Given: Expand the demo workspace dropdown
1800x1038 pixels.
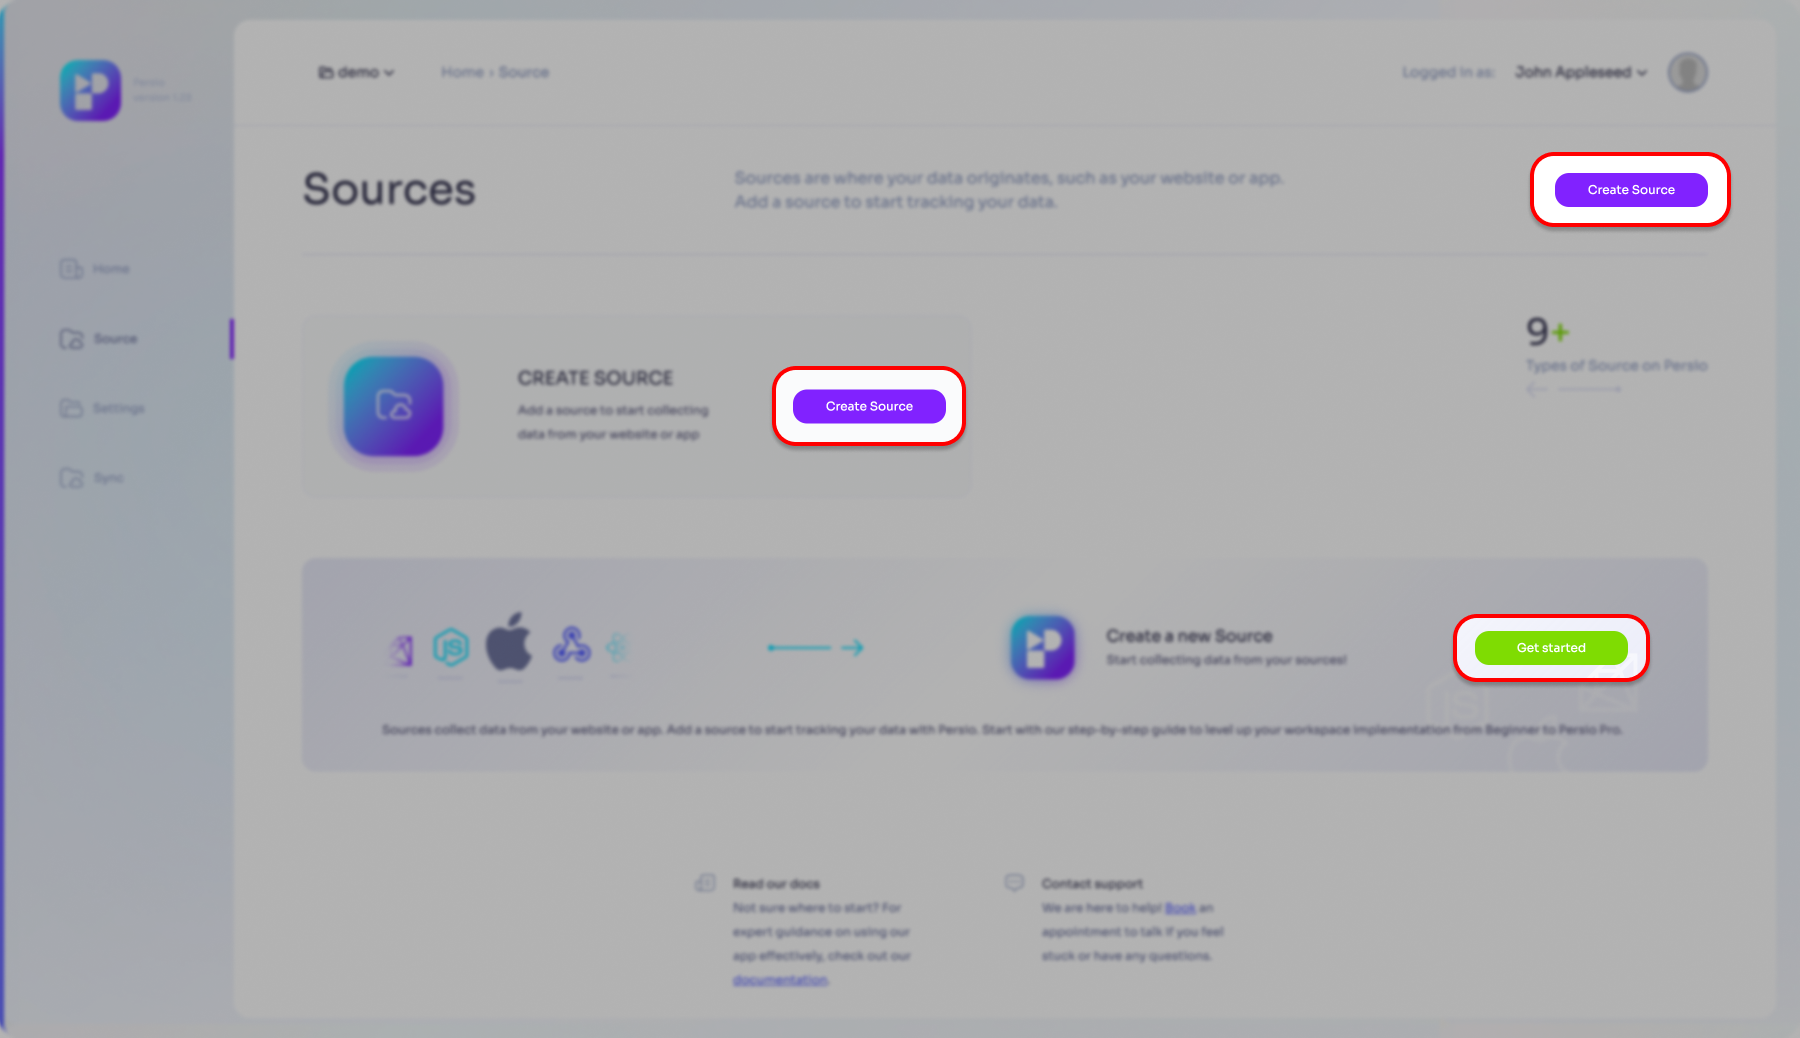Looking at the screenshot, I should coord(356,72).
